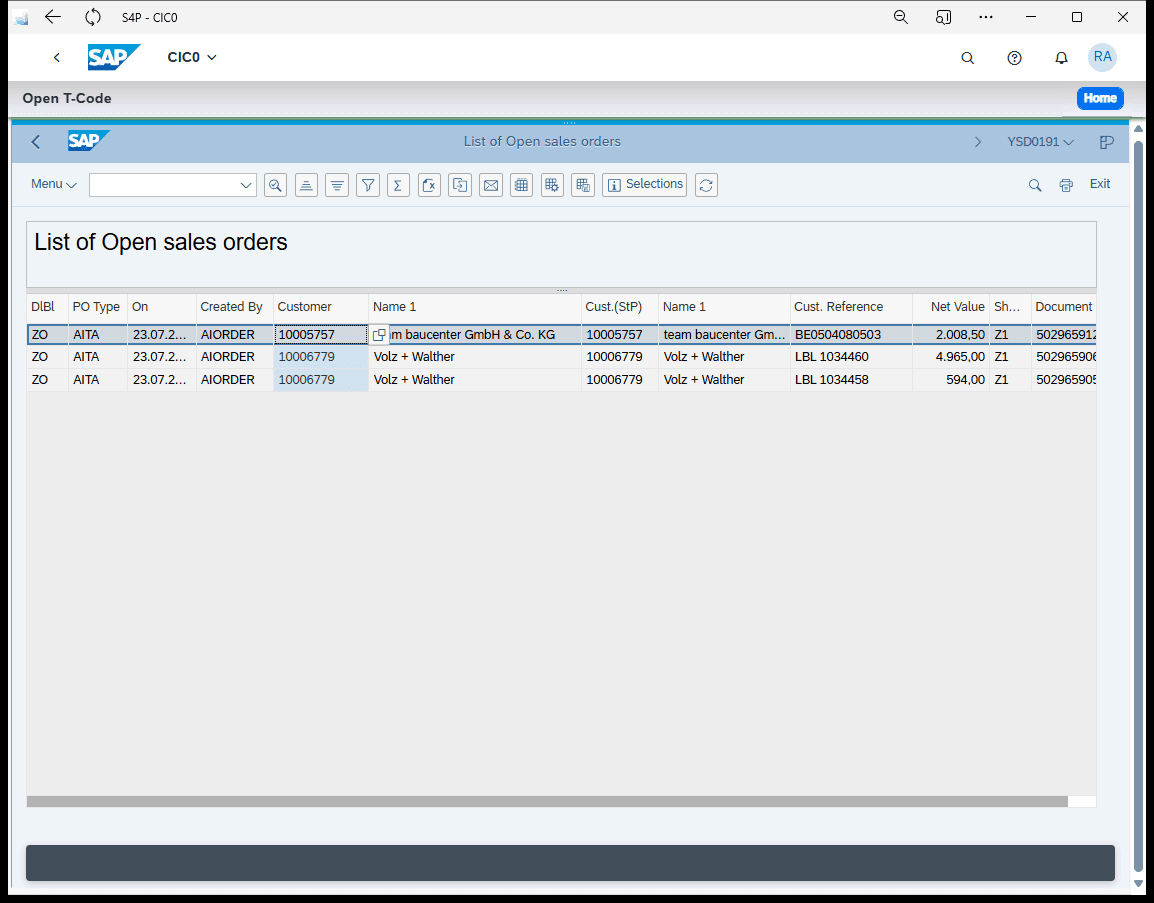Print the list with printer icon
This screenshot has width=1154, height=903.
1066,185
